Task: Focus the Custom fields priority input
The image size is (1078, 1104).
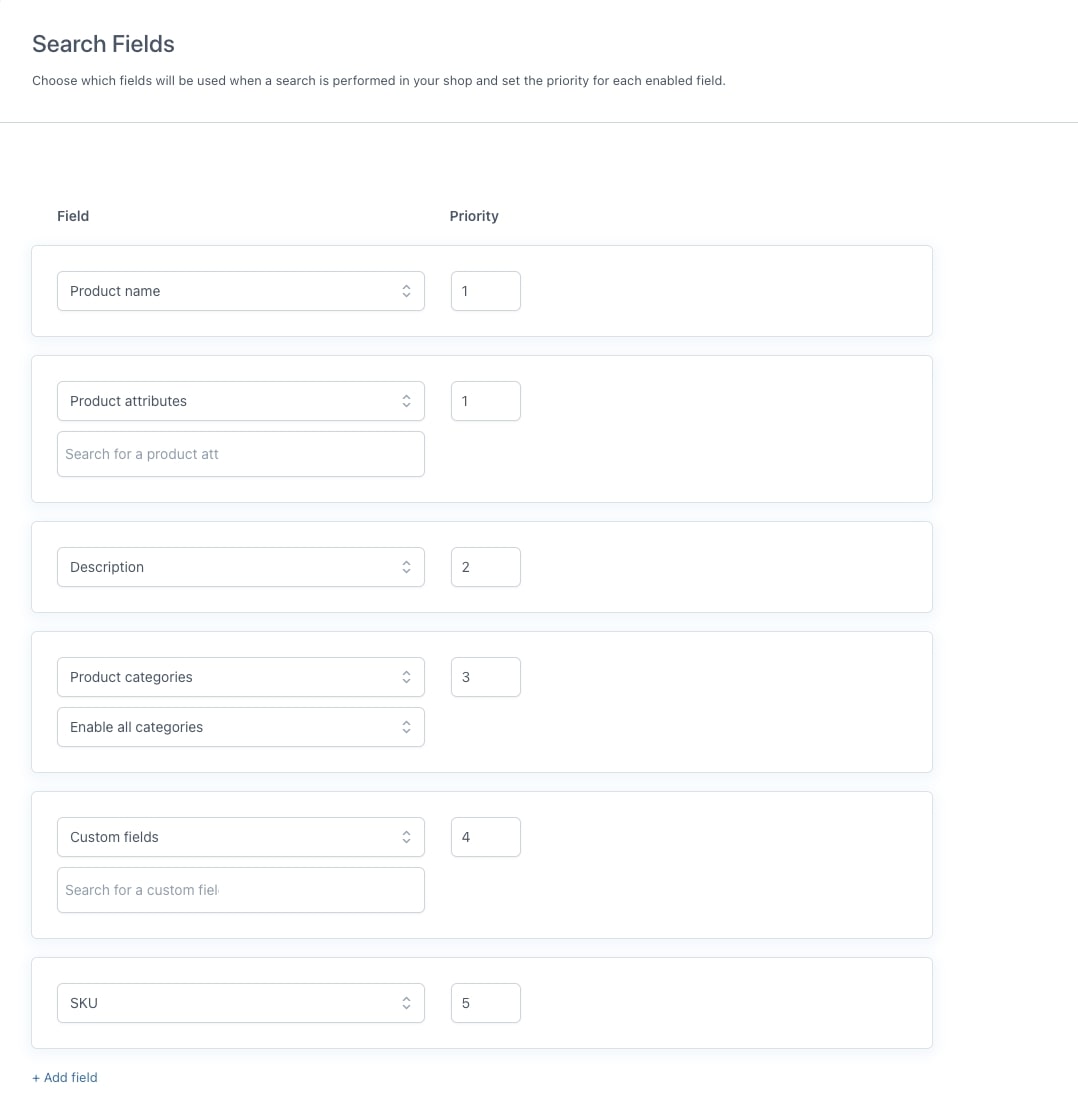Action: pyautogui.click(x=485, y=837)
